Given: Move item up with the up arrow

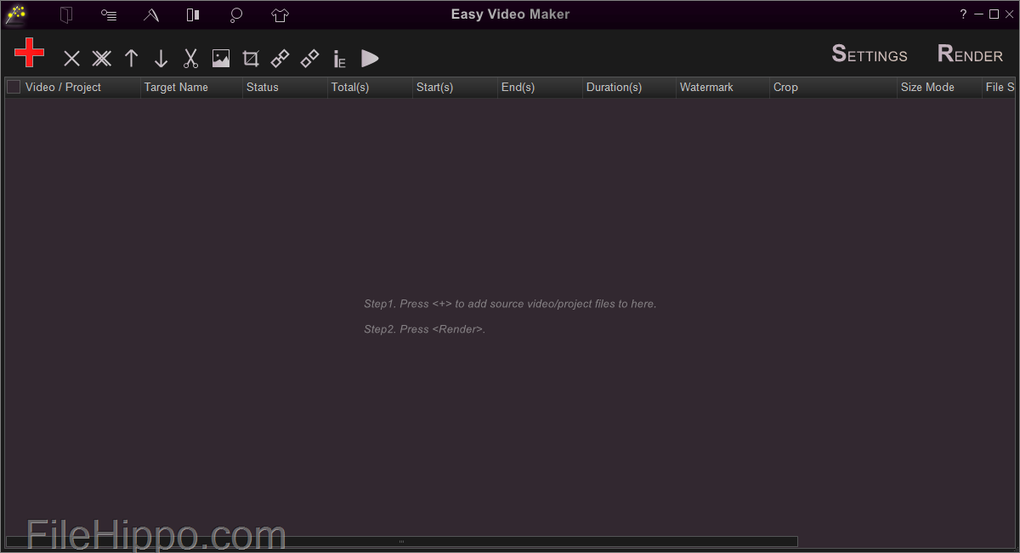Looking at the screenshot, I should 131,59.
